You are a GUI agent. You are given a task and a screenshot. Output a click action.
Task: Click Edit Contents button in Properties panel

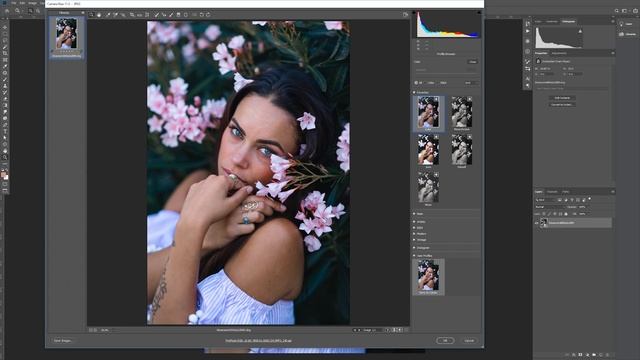coord(562,98)
